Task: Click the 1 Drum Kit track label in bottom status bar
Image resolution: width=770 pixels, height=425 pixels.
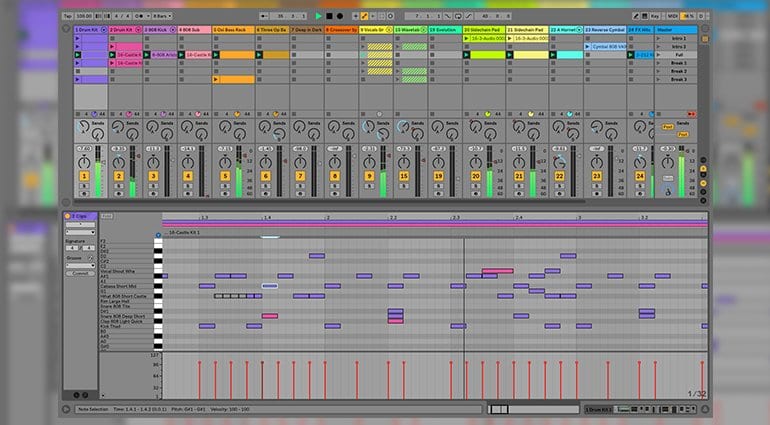Action: pos(598,409)
